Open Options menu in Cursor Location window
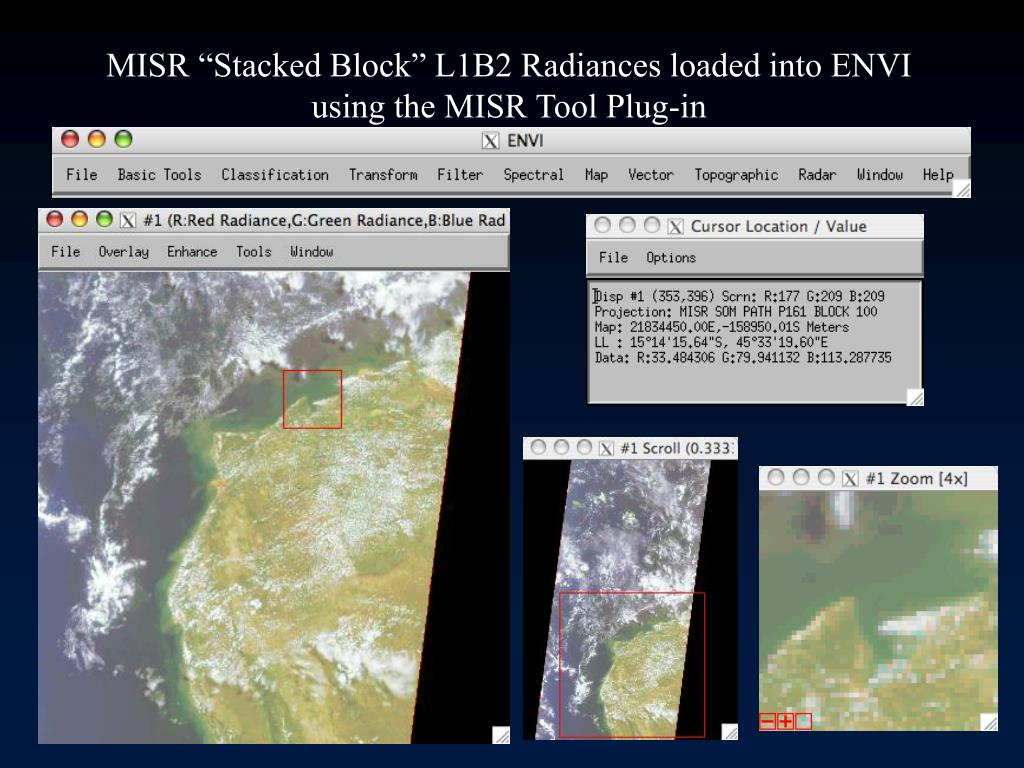This screenshot has width=1024, height=768. click(x=670, y=258)
